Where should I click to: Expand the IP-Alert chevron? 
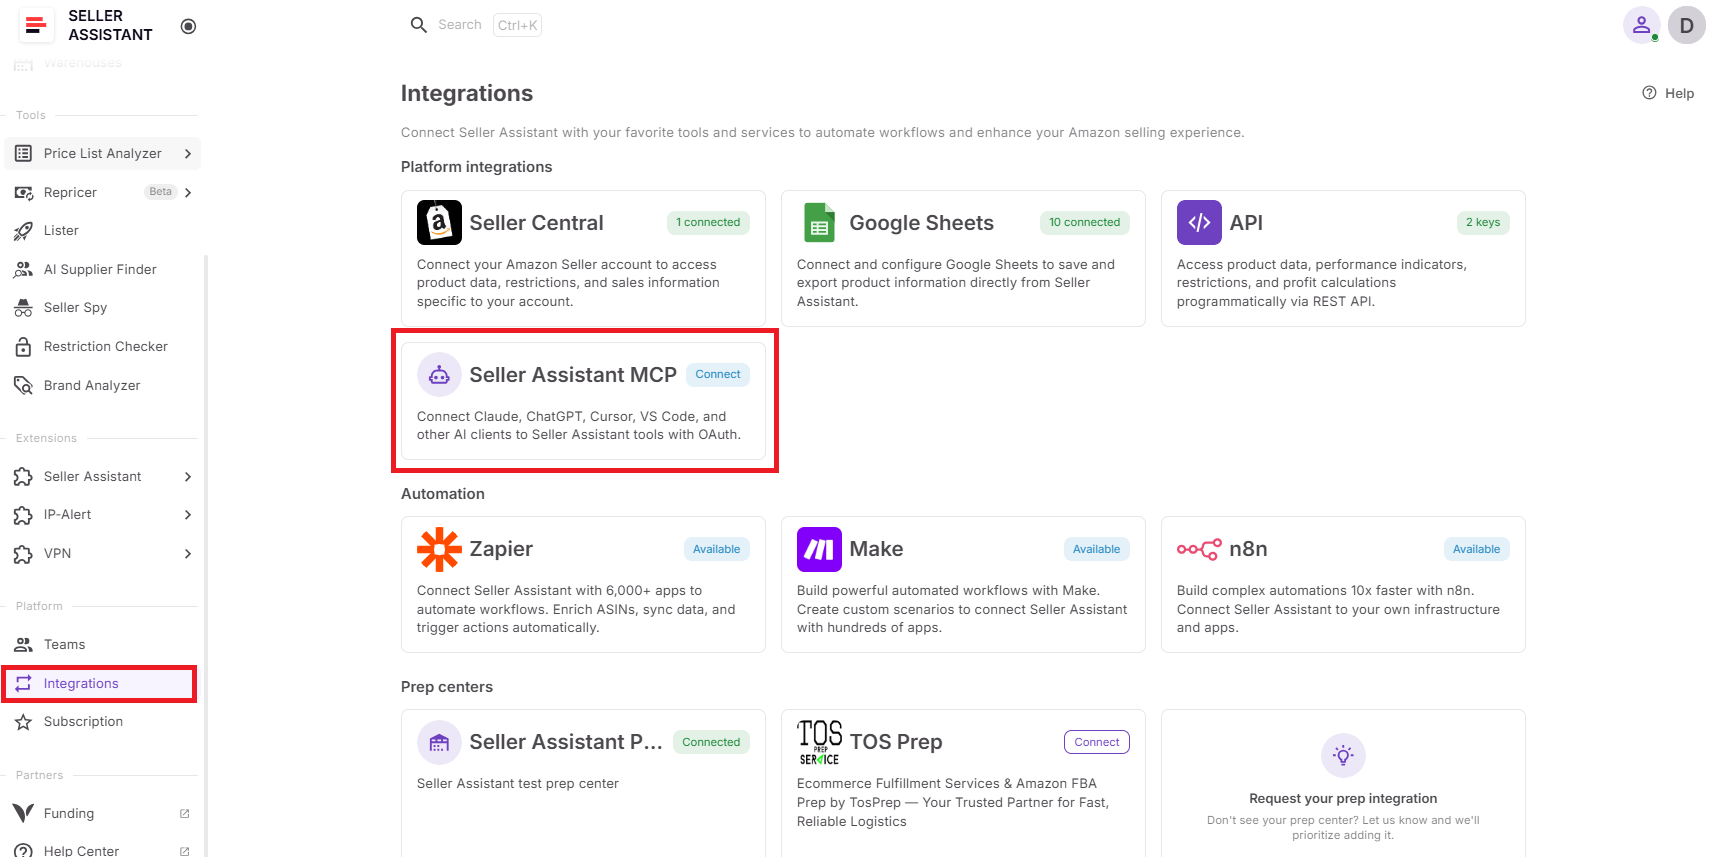pyautogui.click(x=188, y=515)
